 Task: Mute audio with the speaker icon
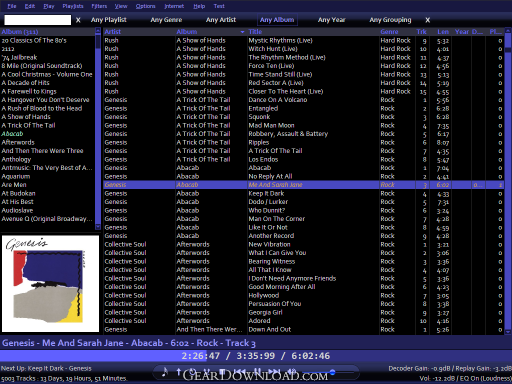pyautogui.click(x=292, y=371)
